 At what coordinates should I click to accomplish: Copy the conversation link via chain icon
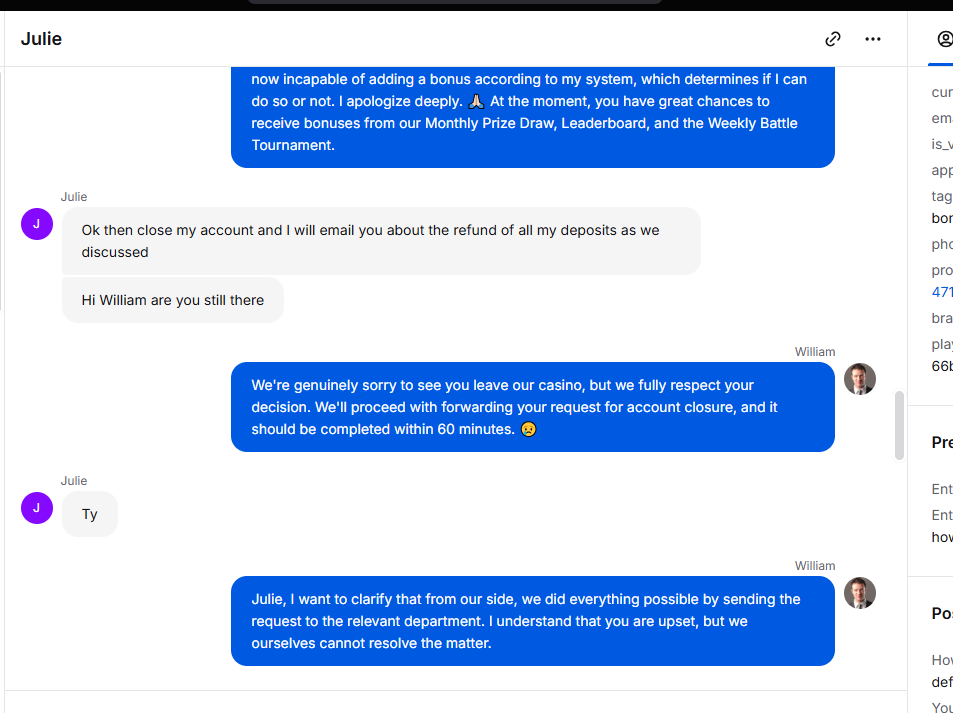(833, 39)
